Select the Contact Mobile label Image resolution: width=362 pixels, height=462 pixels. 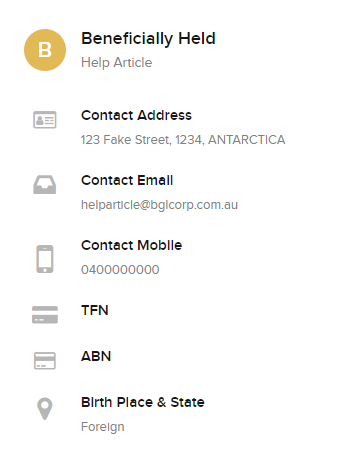[x=132, y=245]
